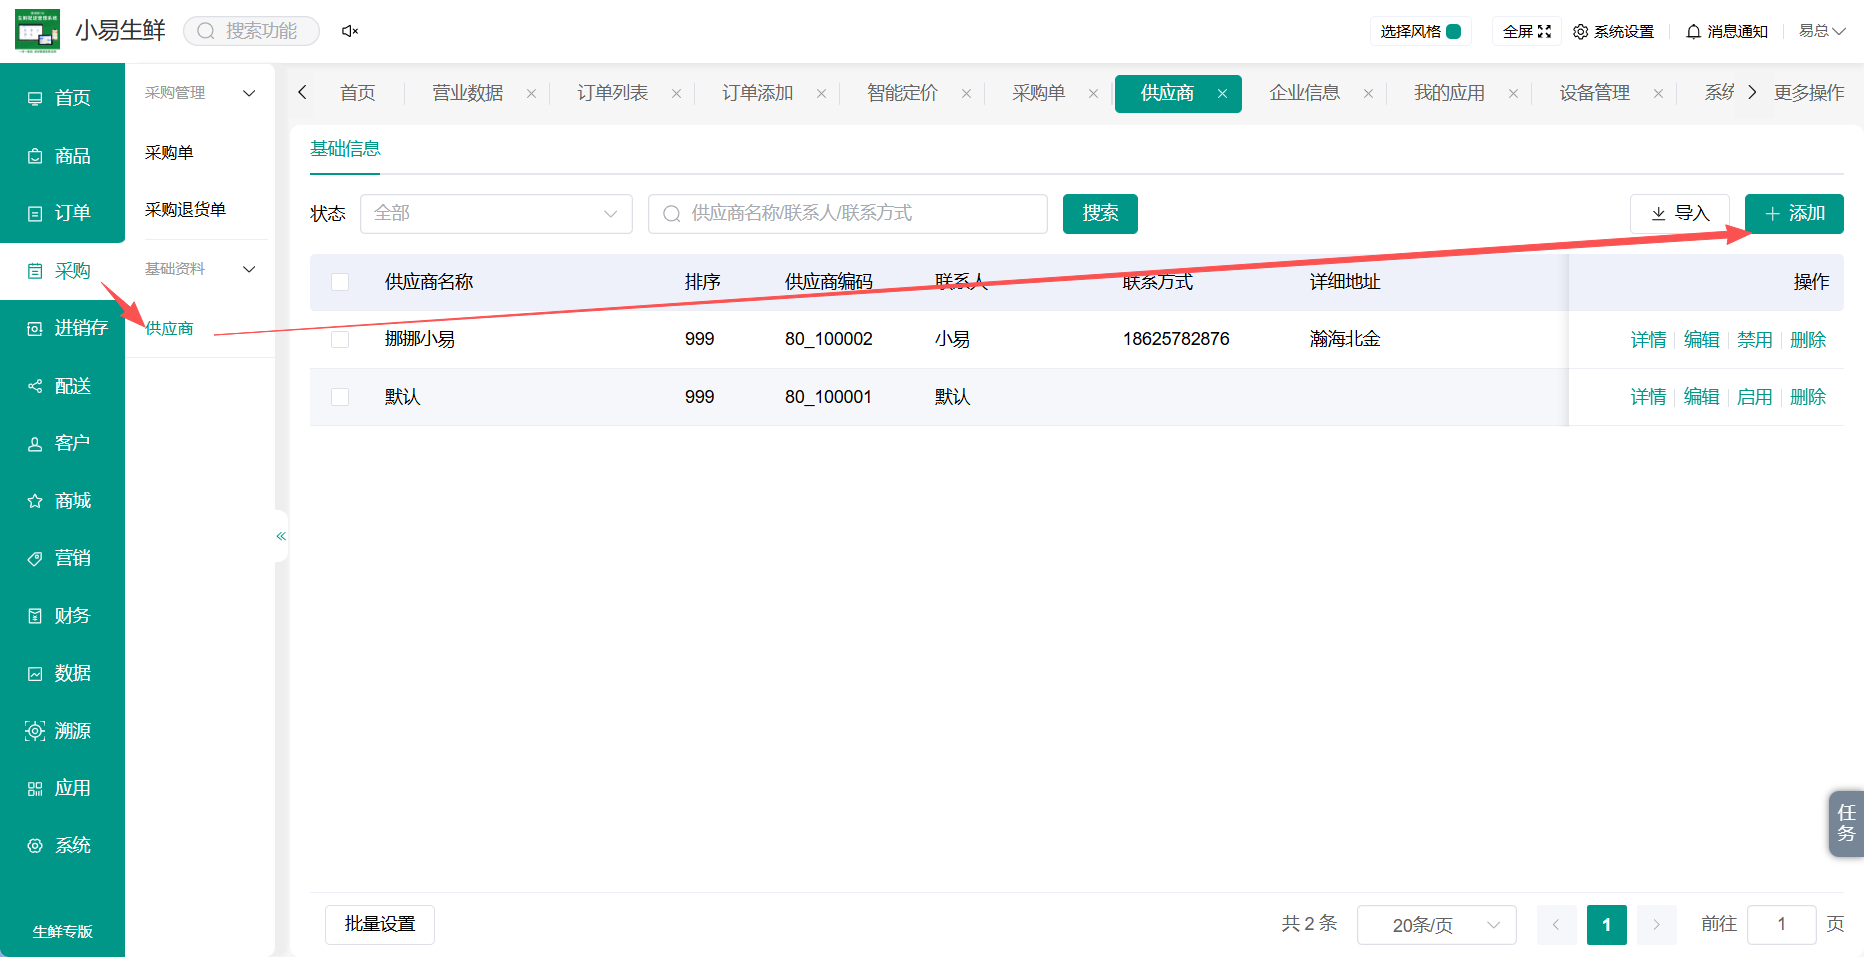Tick the checkbox for 挪挪小易 row
Viewport: 1864px width, 957px height.
tap(340, 339)
